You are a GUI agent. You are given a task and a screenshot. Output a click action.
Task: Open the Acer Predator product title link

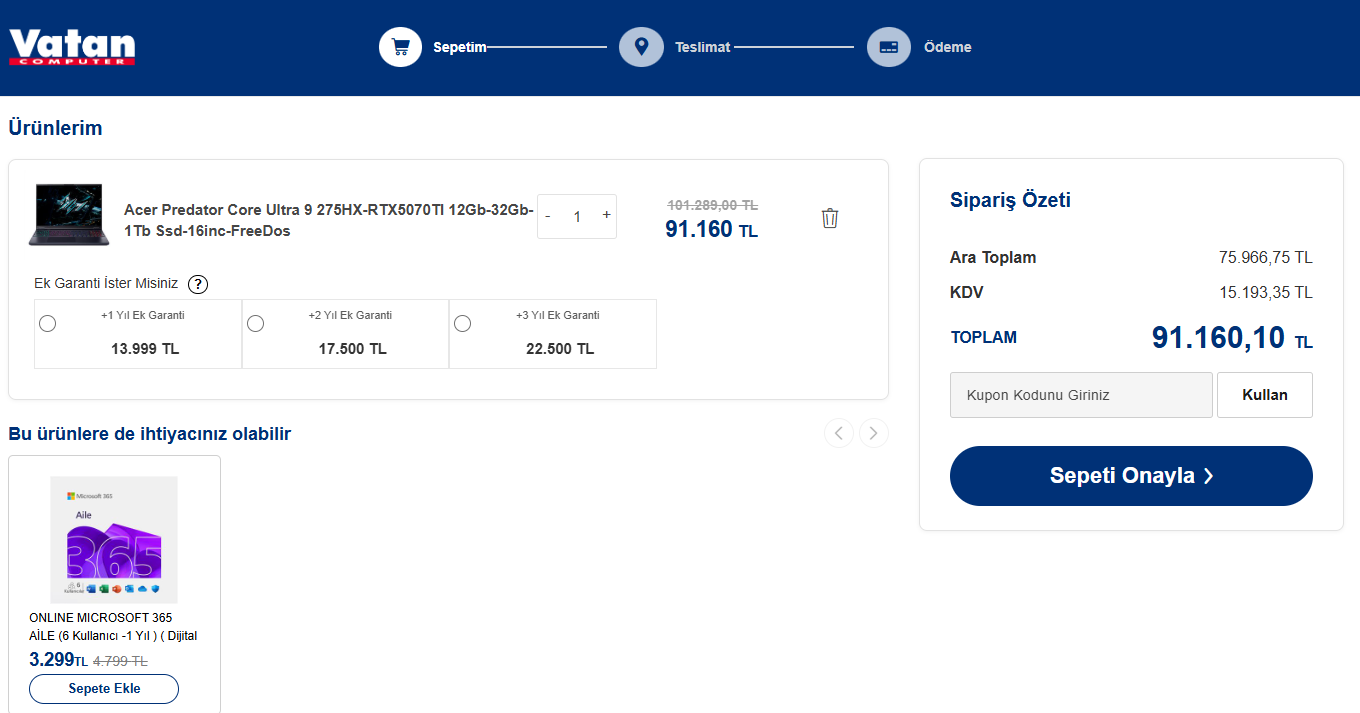(329, 220)
